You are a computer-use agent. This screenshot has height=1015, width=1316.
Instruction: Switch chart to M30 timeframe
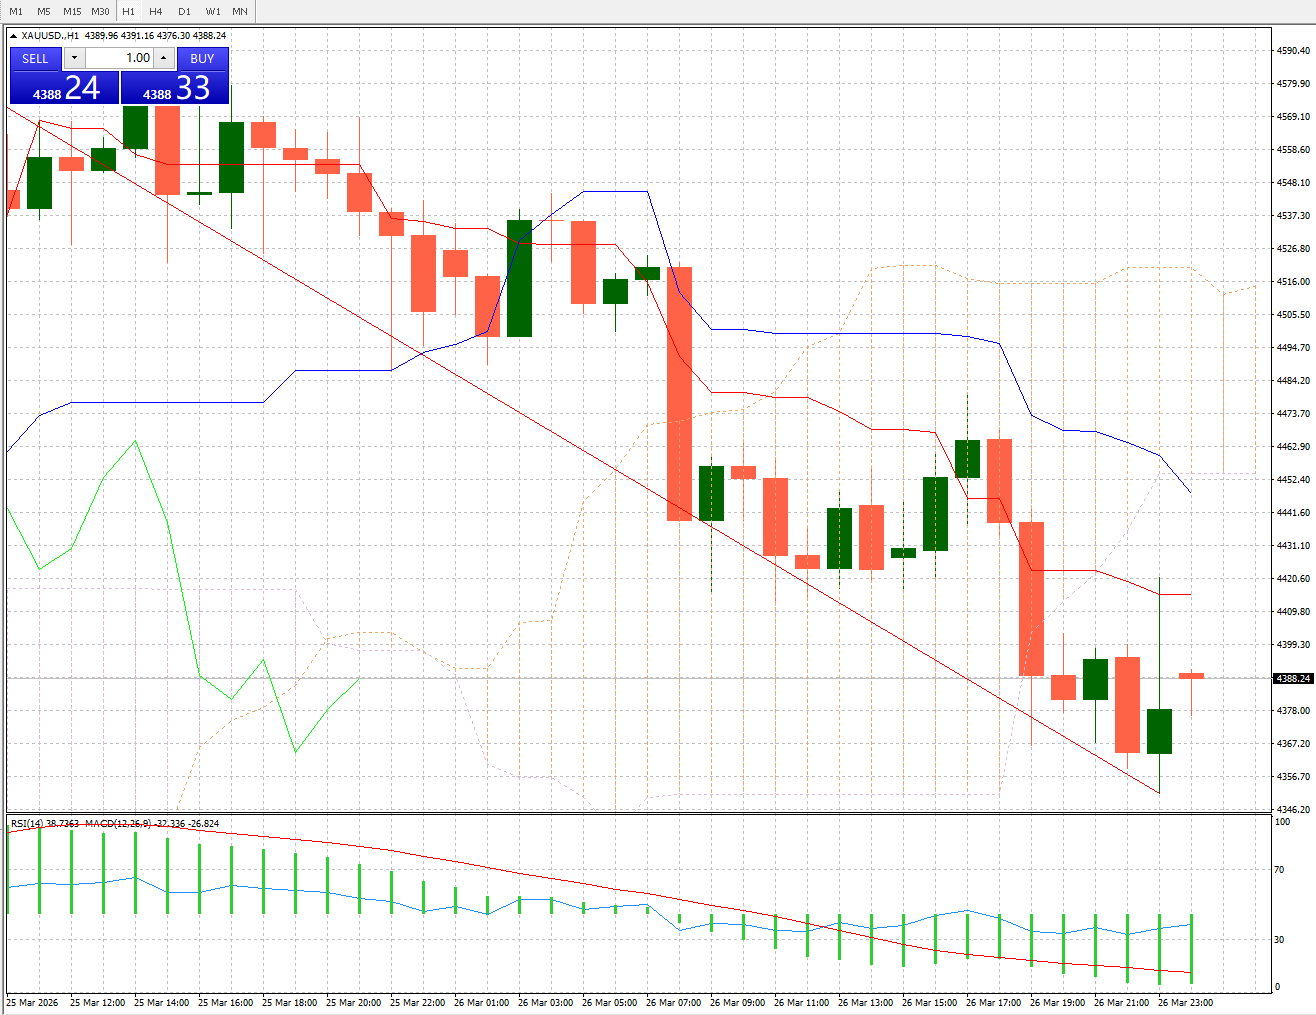[99, 11]
